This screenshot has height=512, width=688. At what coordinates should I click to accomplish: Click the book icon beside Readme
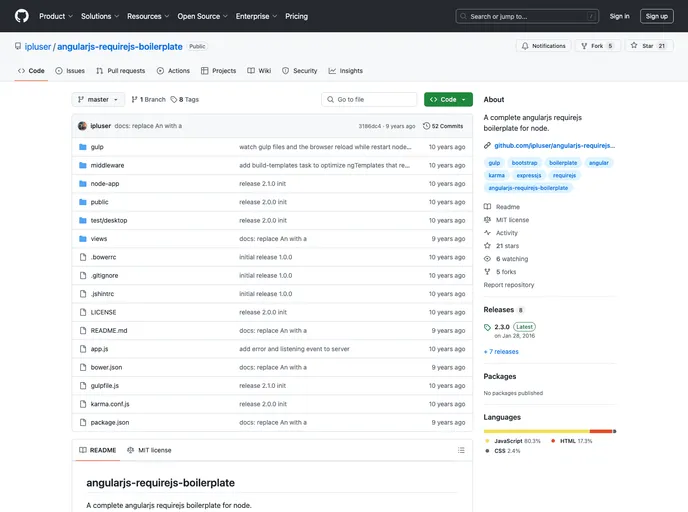pyautogui.click(x=487, y=207)
